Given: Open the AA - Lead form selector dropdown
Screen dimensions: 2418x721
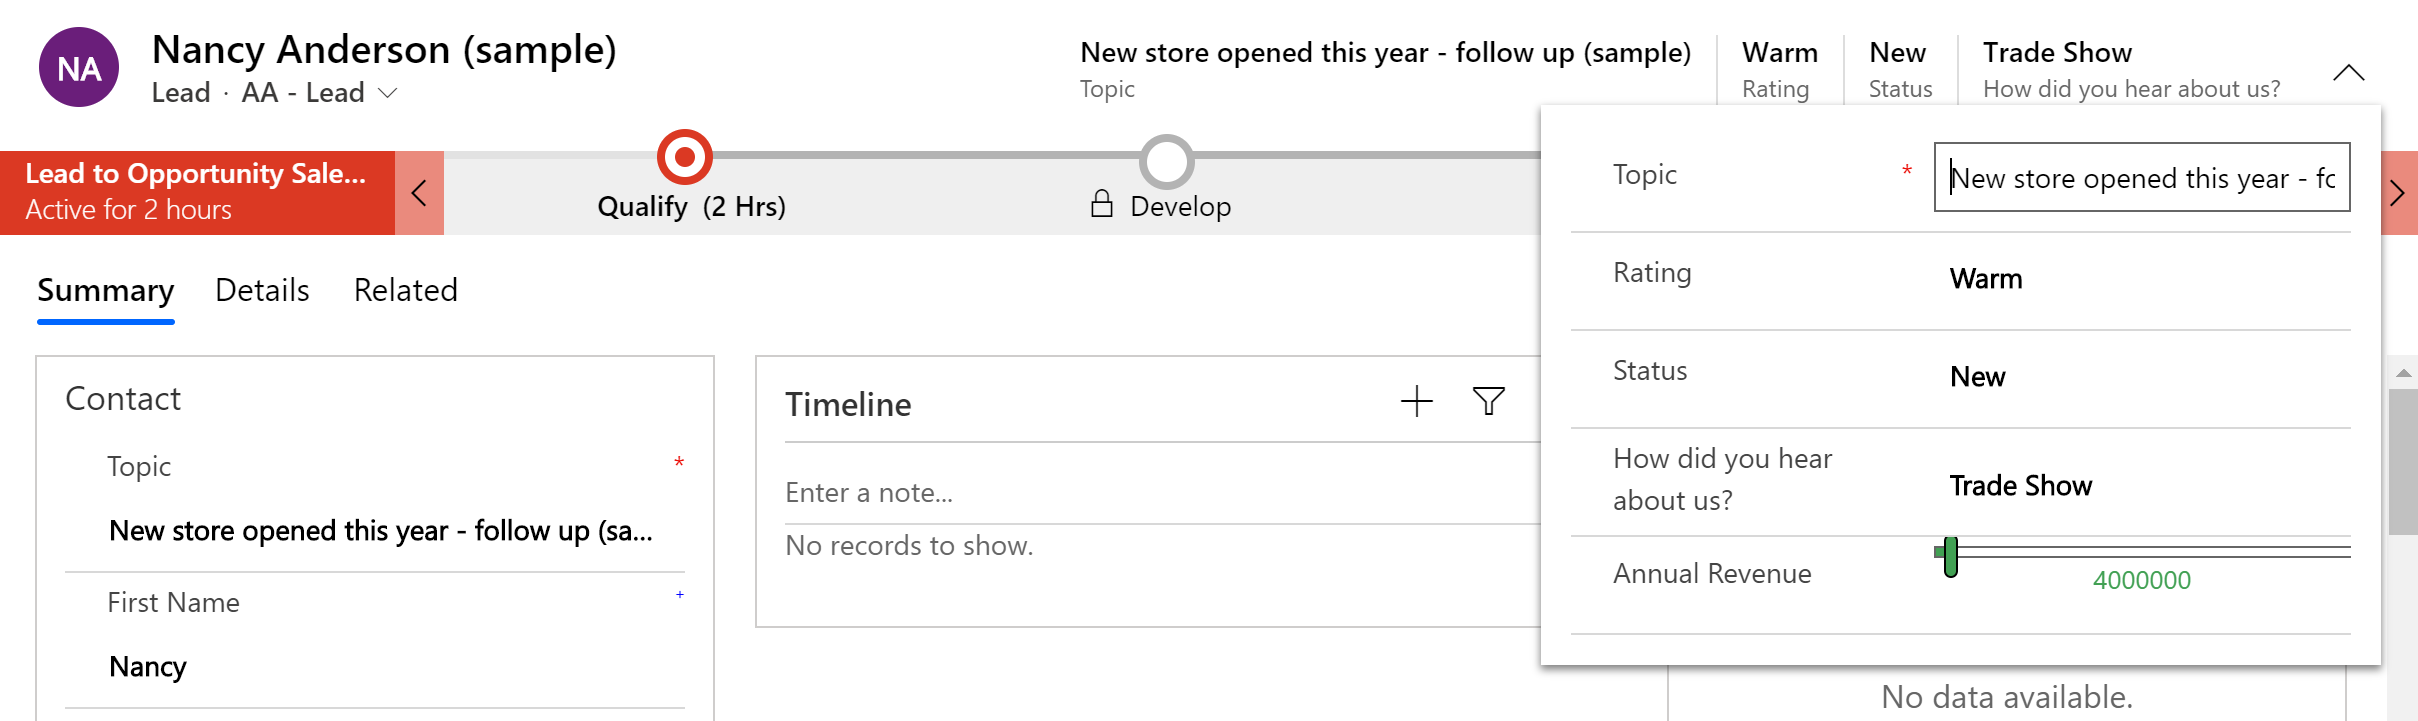Looking at the screenshot, I should click(388, 93).
